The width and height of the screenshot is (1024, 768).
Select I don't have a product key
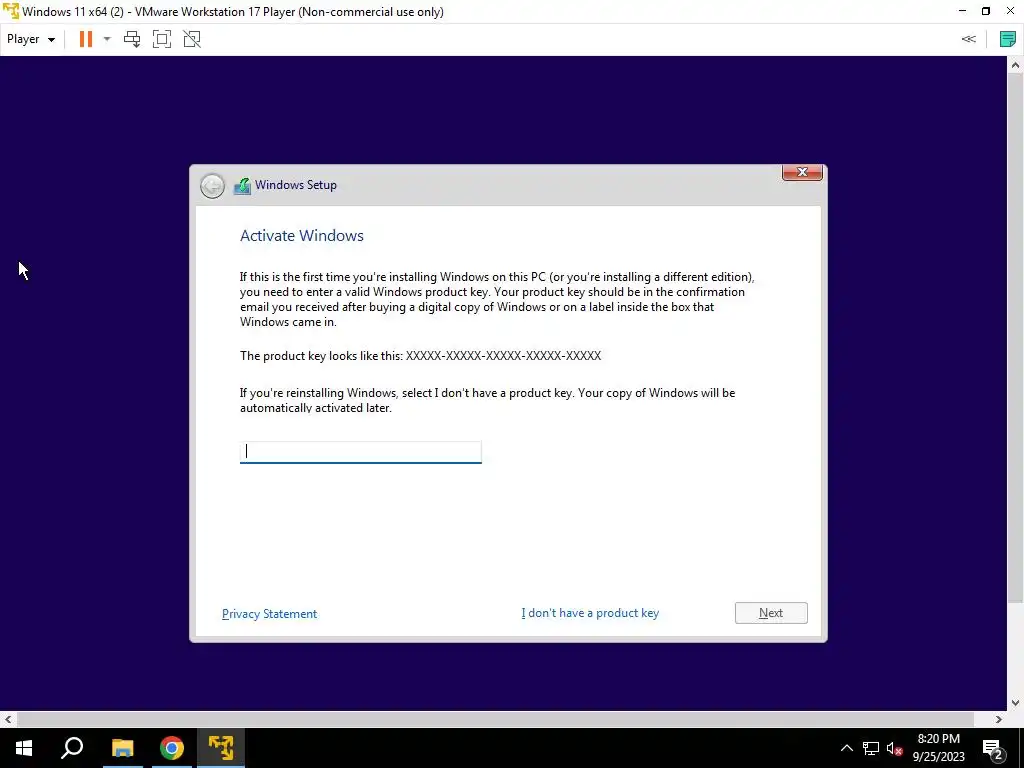(590, 613)
